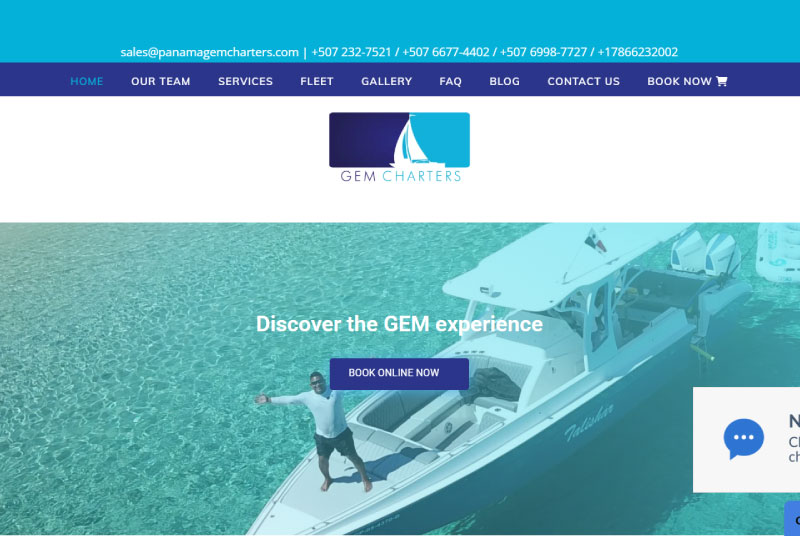This screenshot has width=800, height=536.
Task: Open the Gallery page
Action: (x=387, y=81)
